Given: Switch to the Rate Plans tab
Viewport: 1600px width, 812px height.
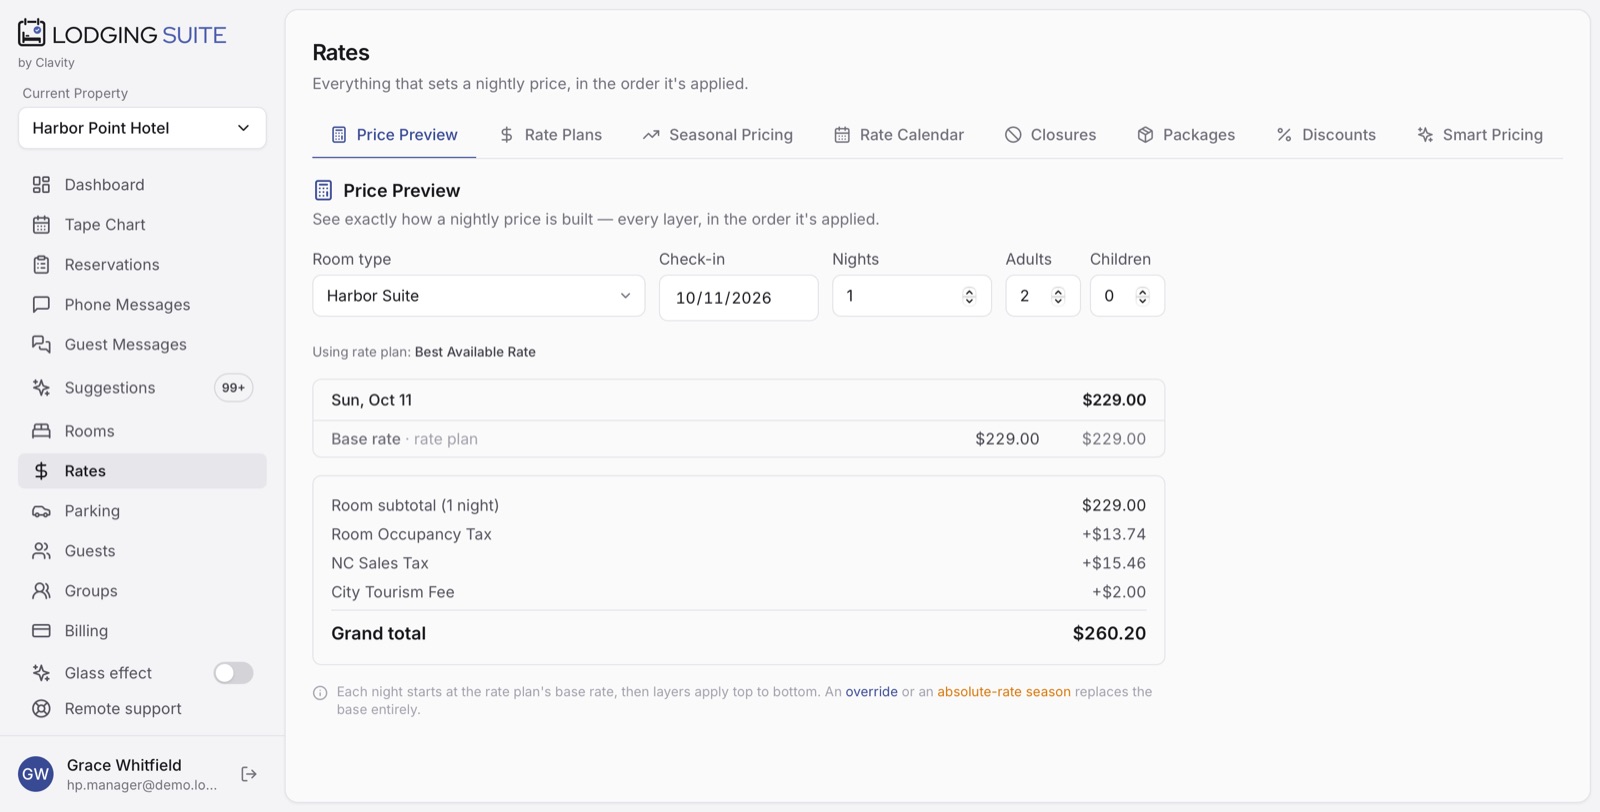Looking at the screenshot, I should pos(550,135).
